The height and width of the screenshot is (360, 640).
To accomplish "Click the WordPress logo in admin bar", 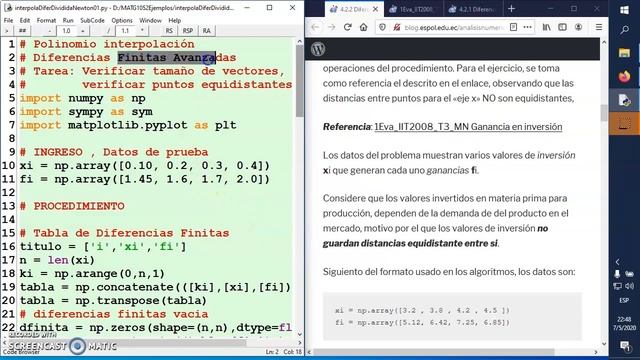I will click(x=318, y=49).
